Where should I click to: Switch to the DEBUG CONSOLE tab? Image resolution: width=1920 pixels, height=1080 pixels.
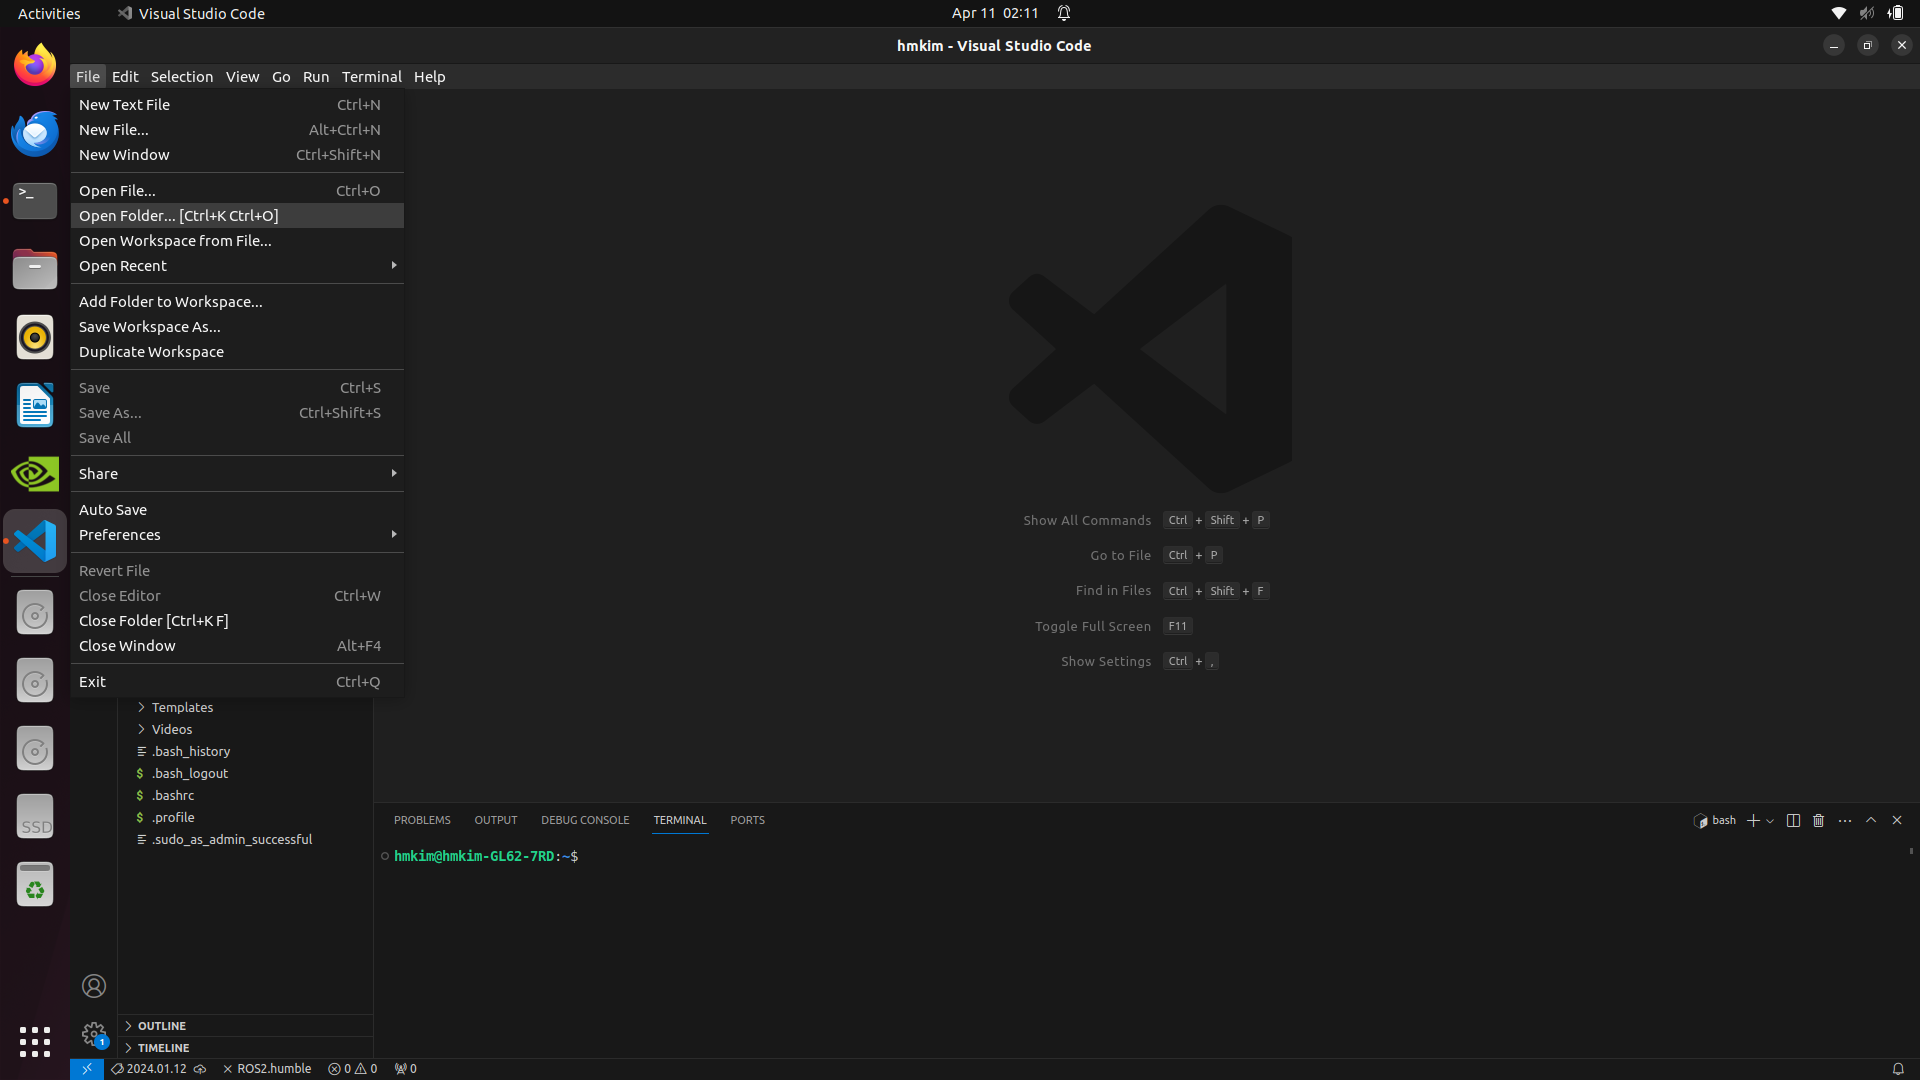pyautogui.click(x=585, y=820)
